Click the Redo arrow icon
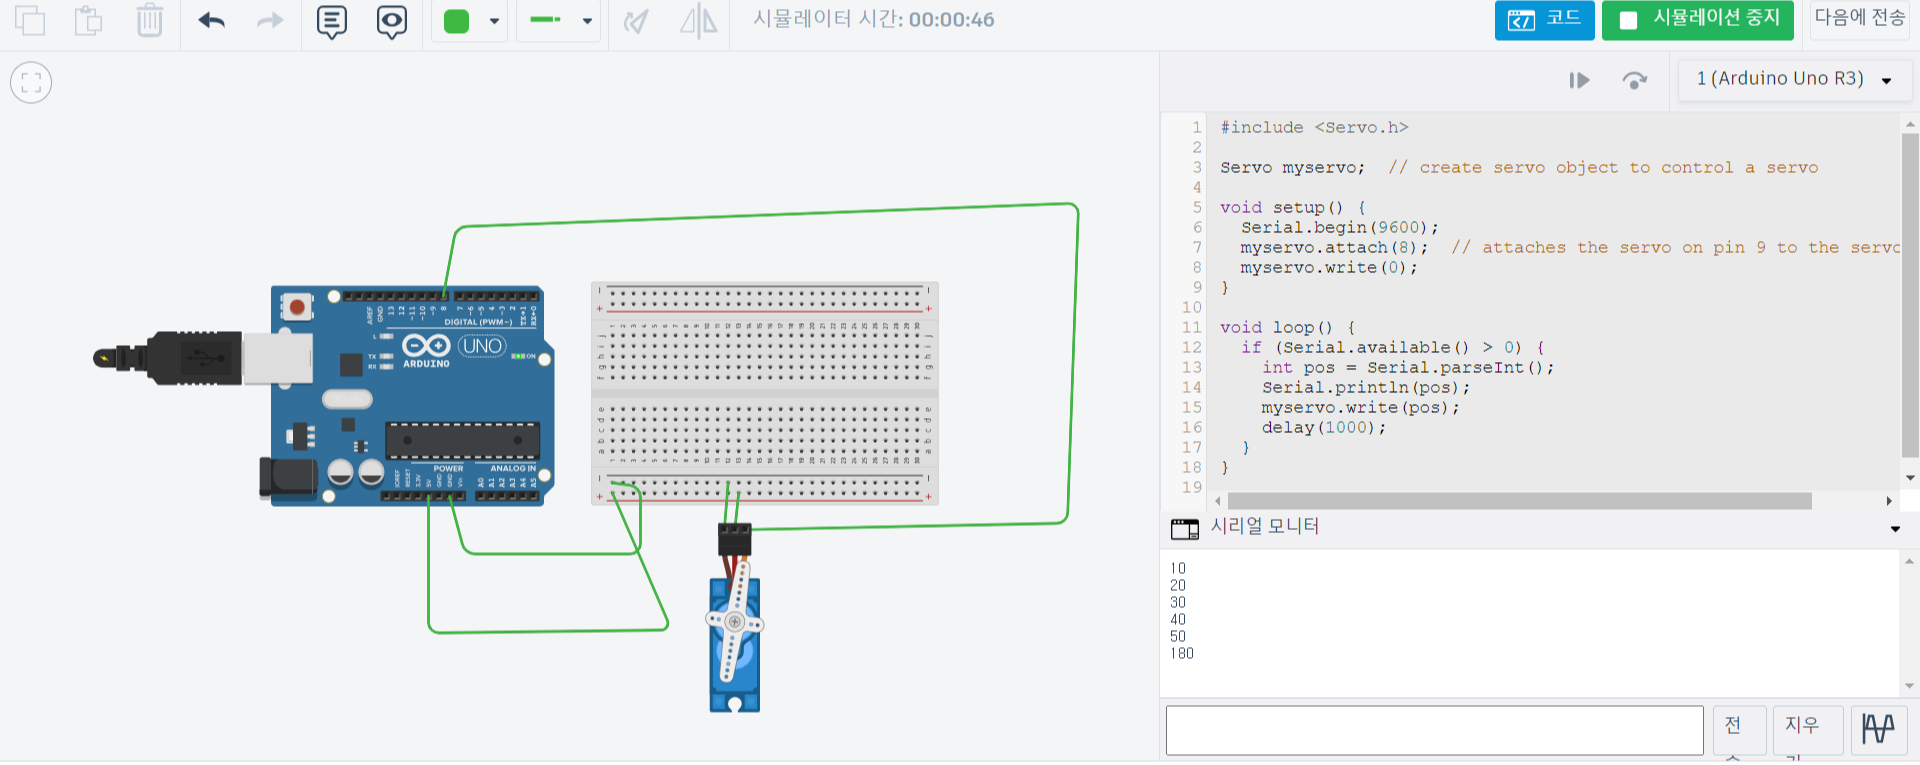Screen dimensions: 1920x765 click(x=270, y=20)
